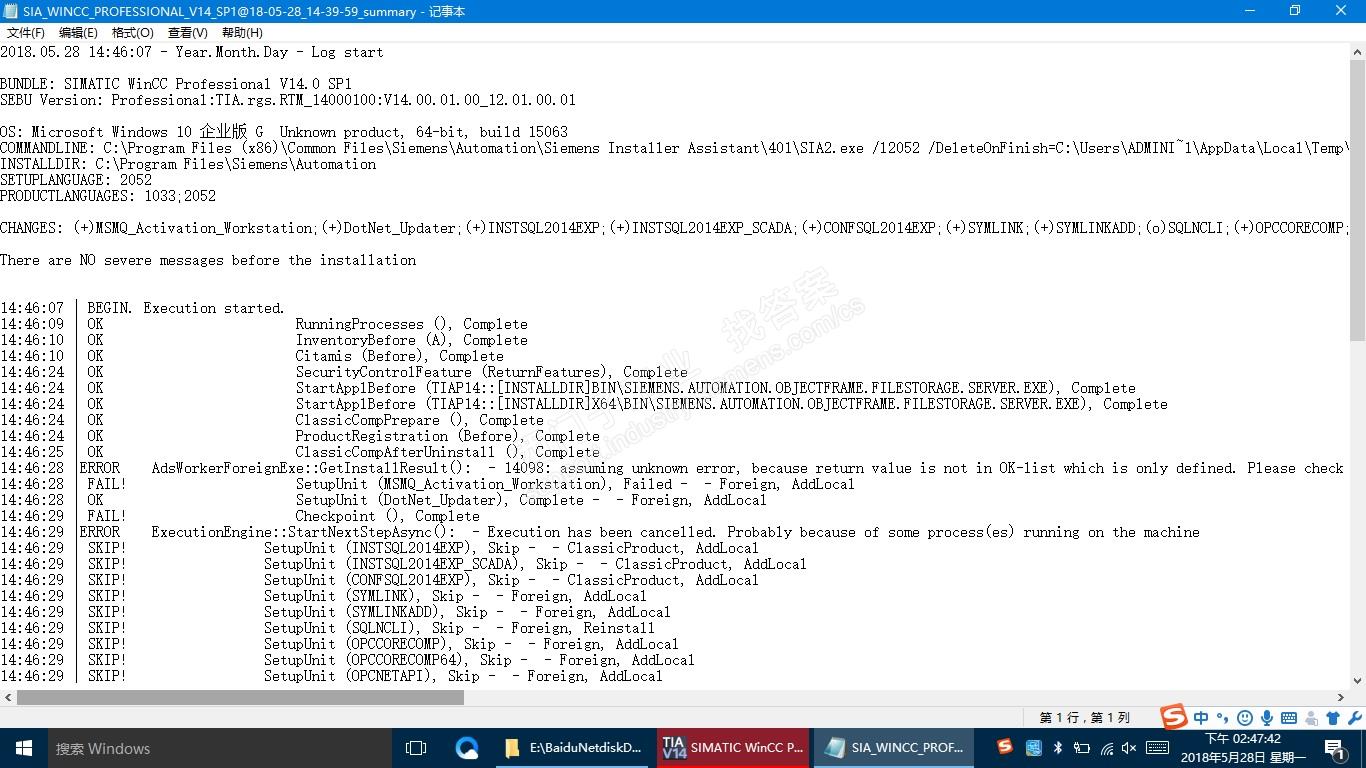The height and width of the screenshot is (768, 1366).
Task: Click the 'SetupUnit (MSMQ_Activation_Workstation), Failed' line
Action: click(x=575, y=484)
